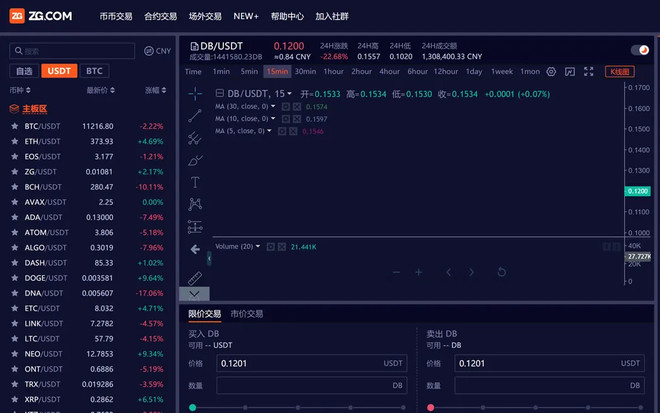Favorite ETH/USDT with its star

pos(15,141)
